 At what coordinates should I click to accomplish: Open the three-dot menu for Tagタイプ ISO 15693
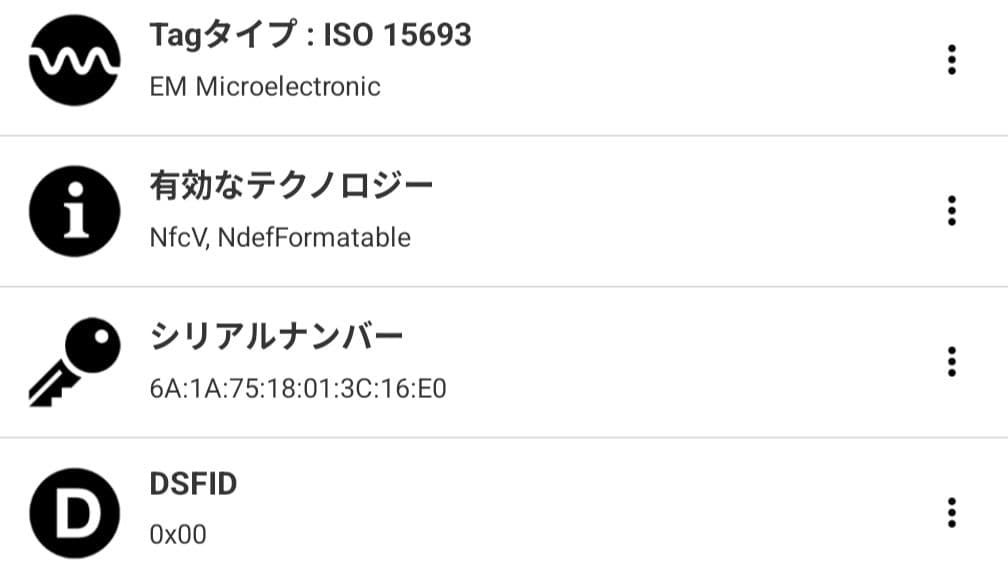951,60
